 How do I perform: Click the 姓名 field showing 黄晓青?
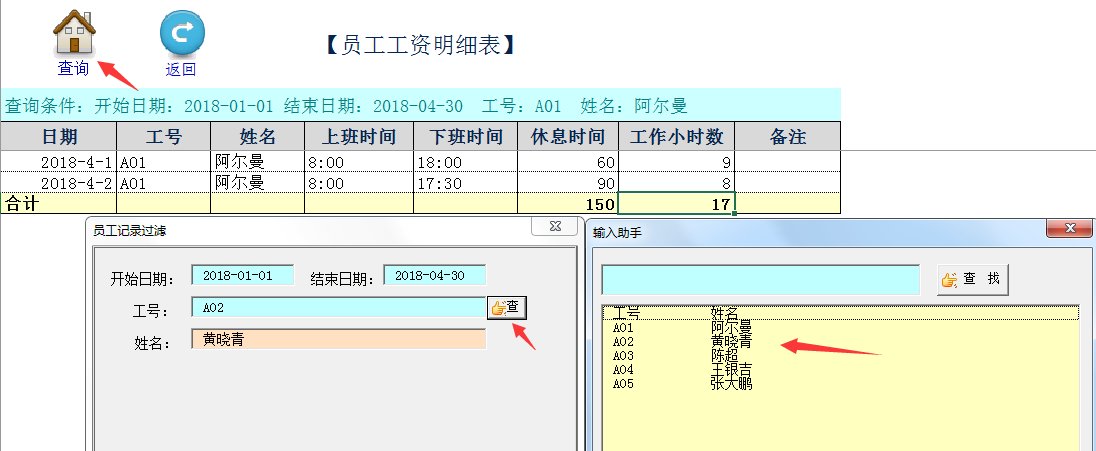[x=338, y=339]
